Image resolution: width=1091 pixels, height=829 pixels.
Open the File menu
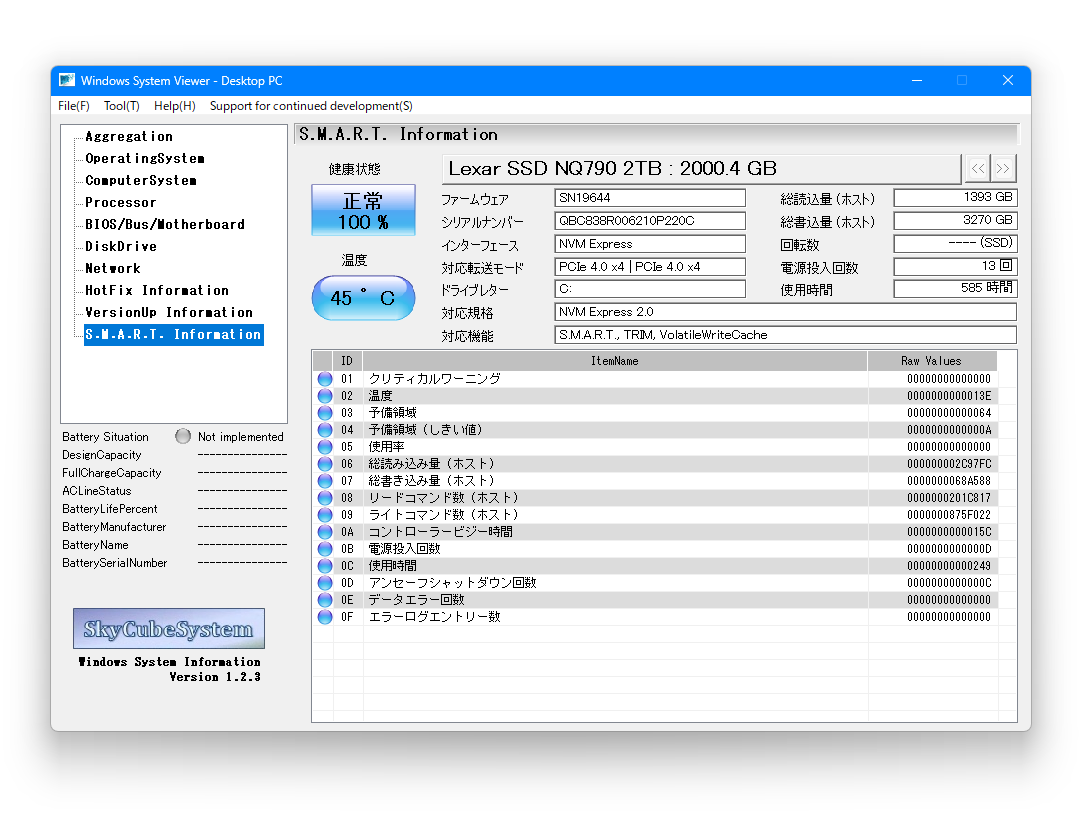(73, 105)
